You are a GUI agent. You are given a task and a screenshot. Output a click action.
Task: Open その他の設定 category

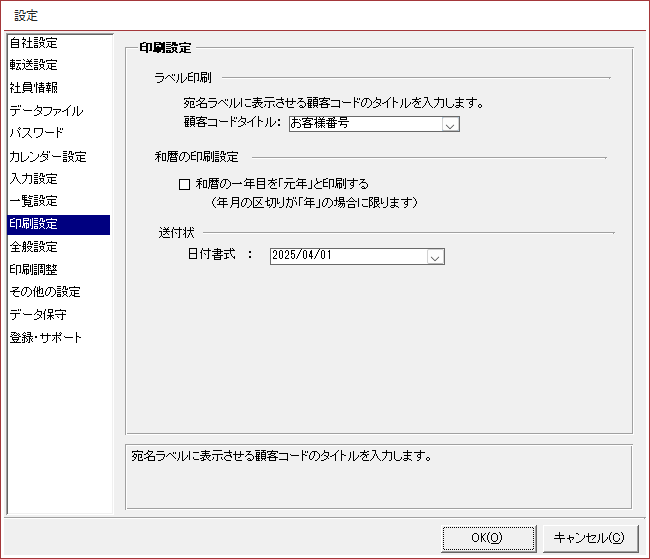pyautogui.click(x=45, y=292)
